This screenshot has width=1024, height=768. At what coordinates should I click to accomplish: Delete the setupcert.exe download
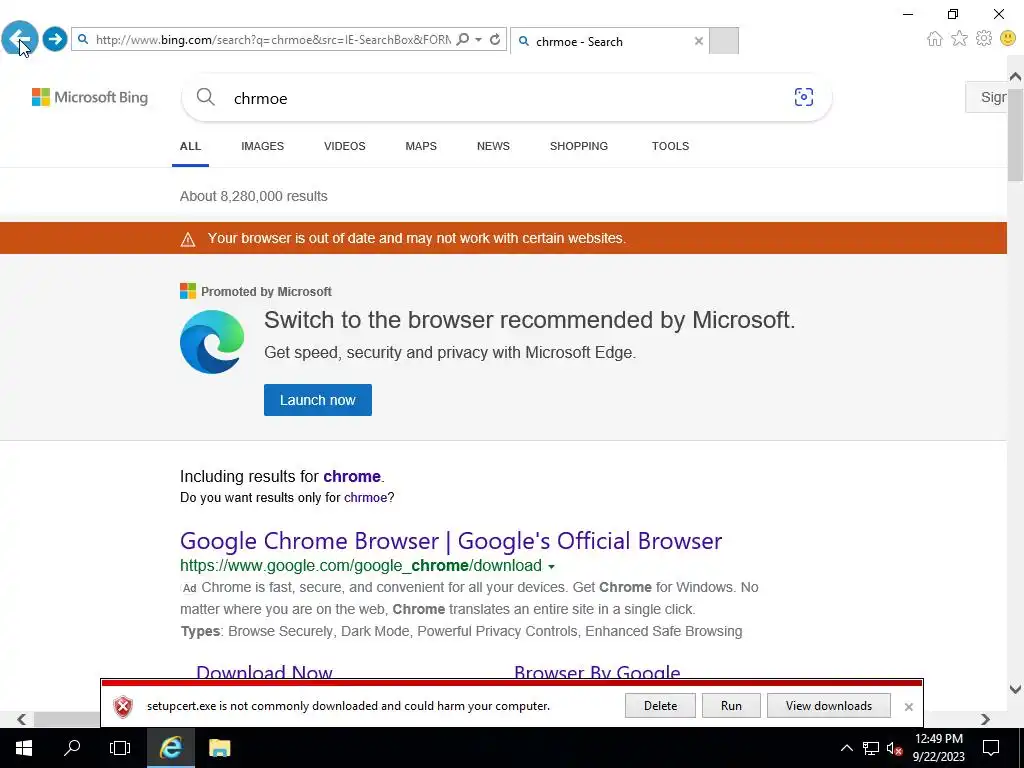click(660, 706)
